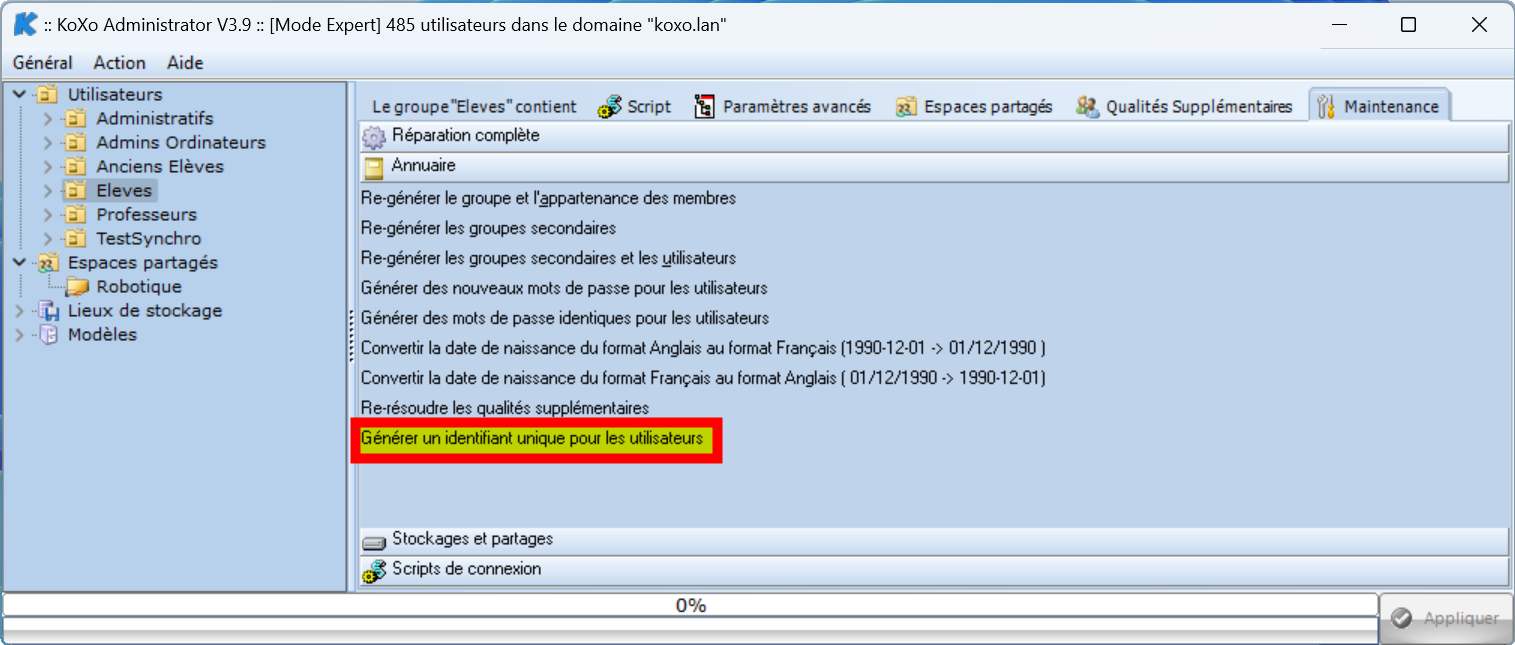Click the Anciens Elèves folder icon
This screenshot has width=1515, height=645.
[x=76, y=167]
